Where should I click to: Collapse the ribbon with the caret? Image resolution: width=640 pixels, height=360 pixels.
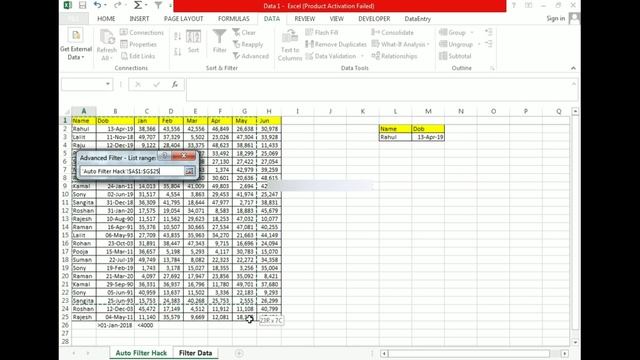573,68
